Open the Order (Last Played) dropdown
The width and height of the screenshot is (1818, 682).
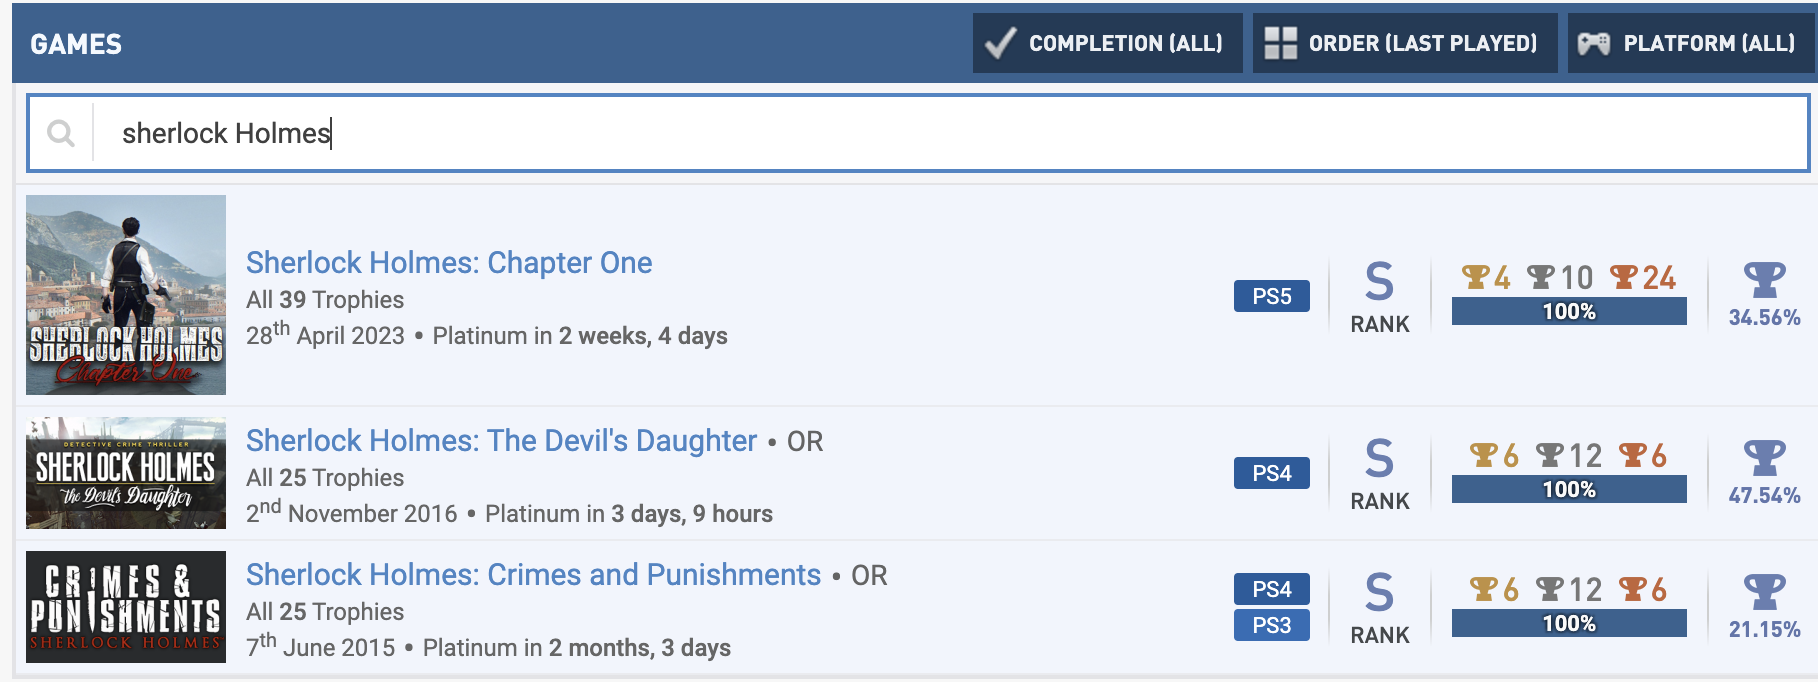click(1405, 43)
